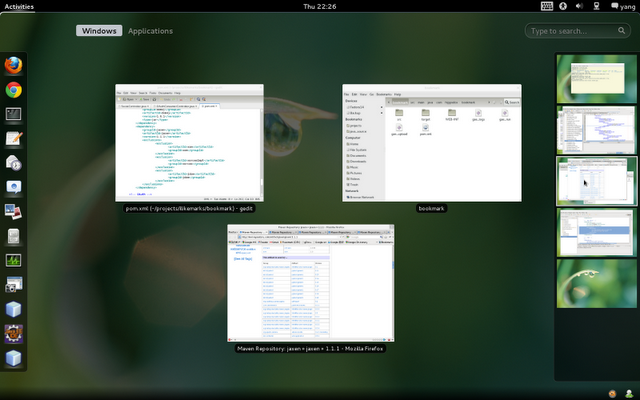Switch to the Applications view

(x=150, y=31)
